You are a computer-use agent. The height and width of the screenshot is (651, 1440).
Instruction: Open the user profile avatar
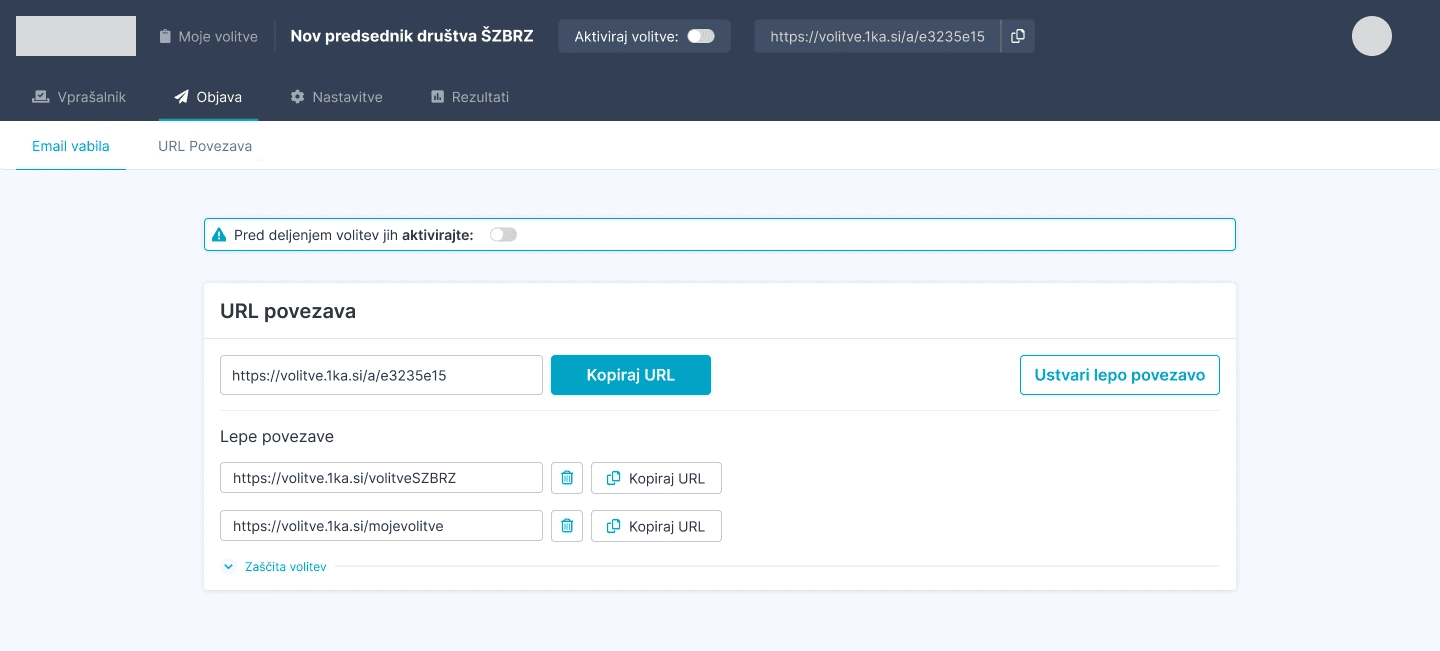point(1371,36)
